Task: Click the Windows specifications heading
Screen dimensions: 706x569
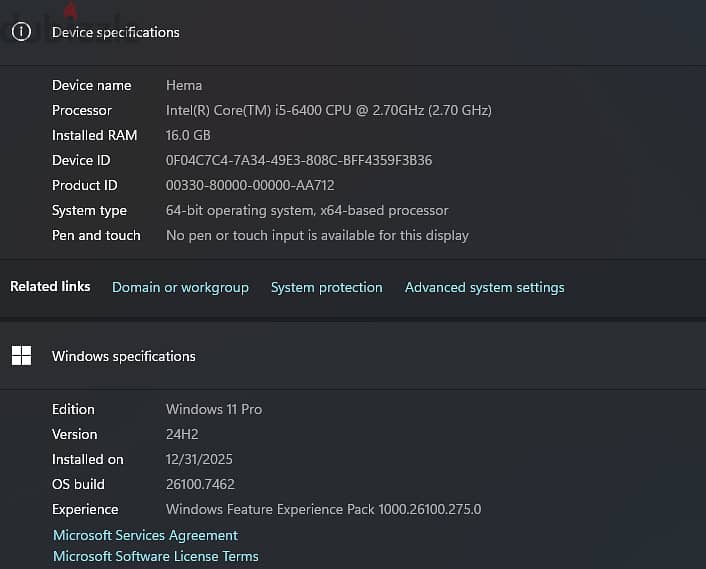Action: tap(124, 357)
